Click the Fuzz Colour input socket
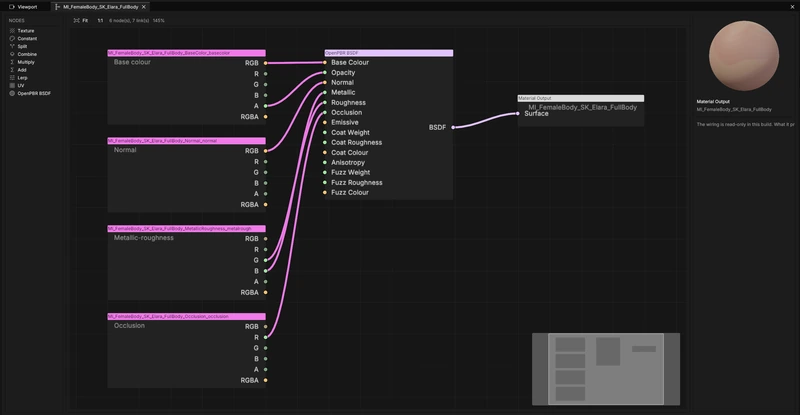The height and width of the screenshot is (415, 800). click(x=324, y=192)
